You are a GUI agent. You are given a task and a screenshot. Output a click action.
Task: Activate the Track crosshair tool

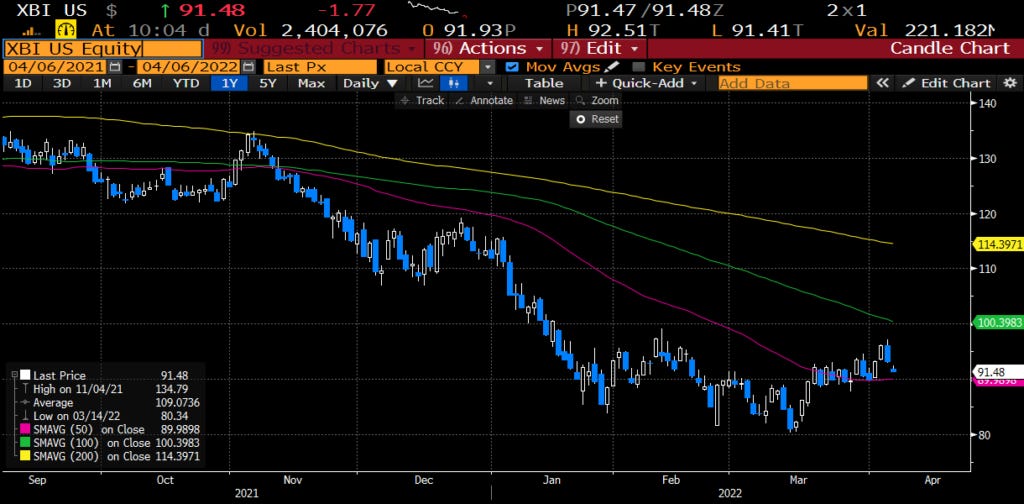coord(422,101)
